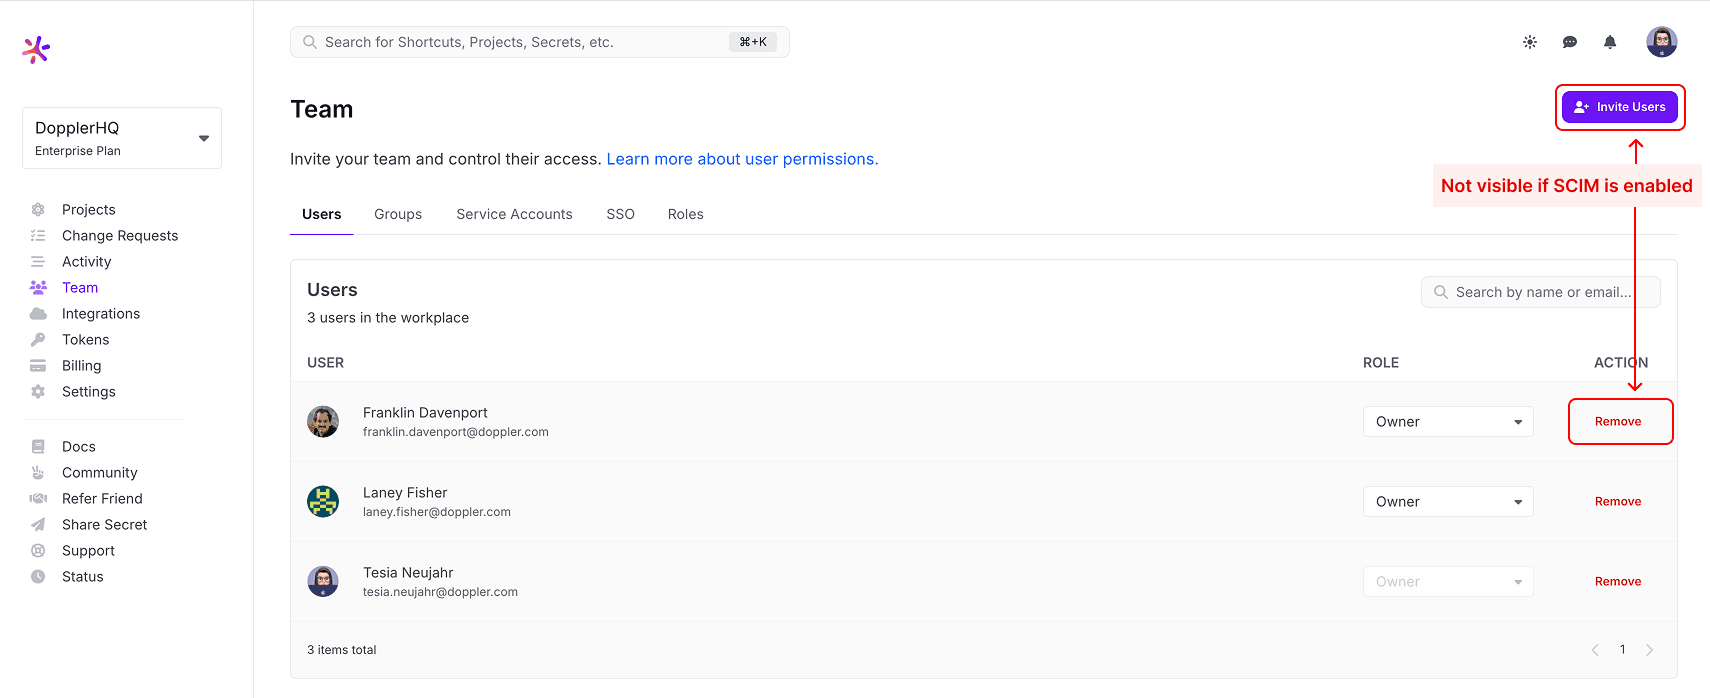This screenshot has height=698, width=1710.
Task: Open Laney Fisher's Owner role dropdown
Action: (1448, 501)
